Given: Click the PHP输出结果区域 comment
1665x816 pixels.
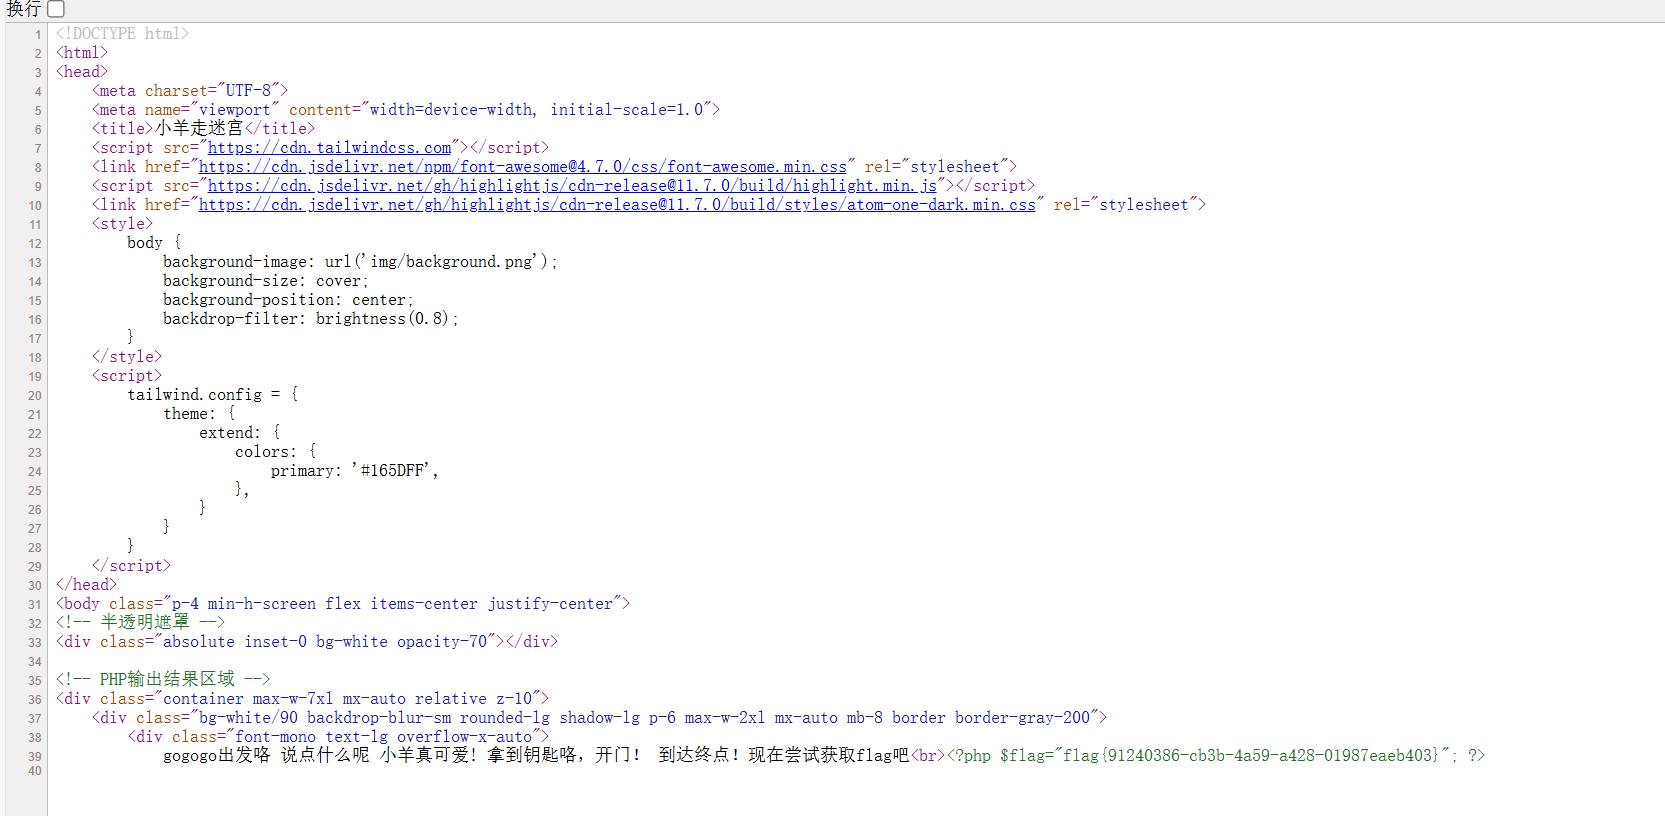Looking at the screenshot, I should (x=163, y=680).
